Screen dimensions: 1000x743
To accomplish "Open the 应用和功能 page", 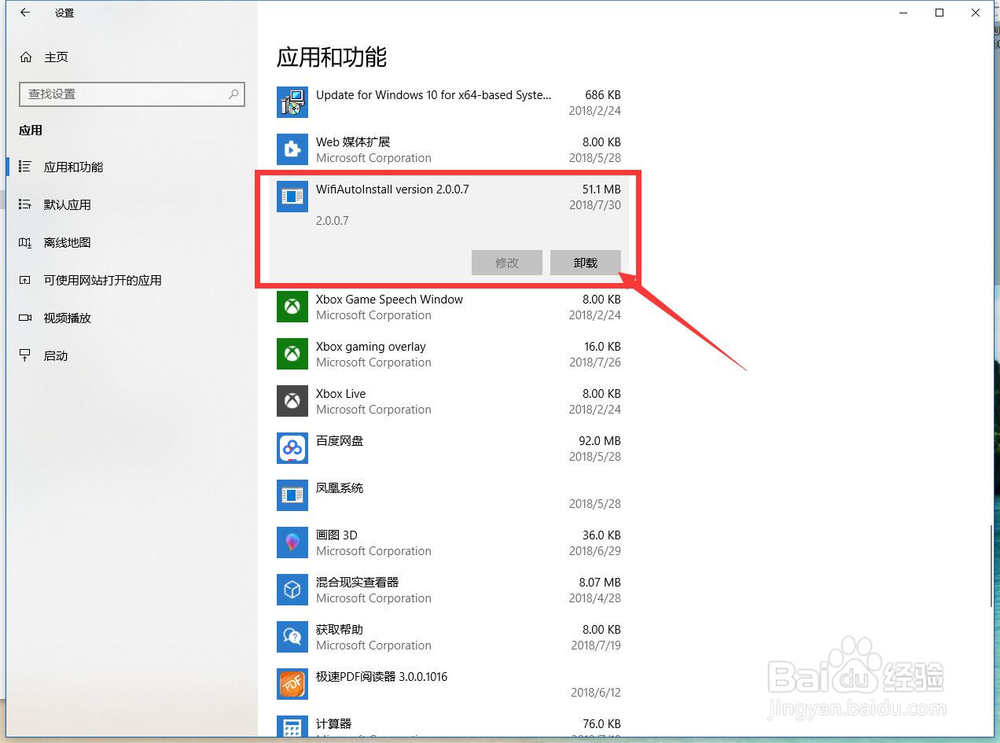I will point(73,167).
